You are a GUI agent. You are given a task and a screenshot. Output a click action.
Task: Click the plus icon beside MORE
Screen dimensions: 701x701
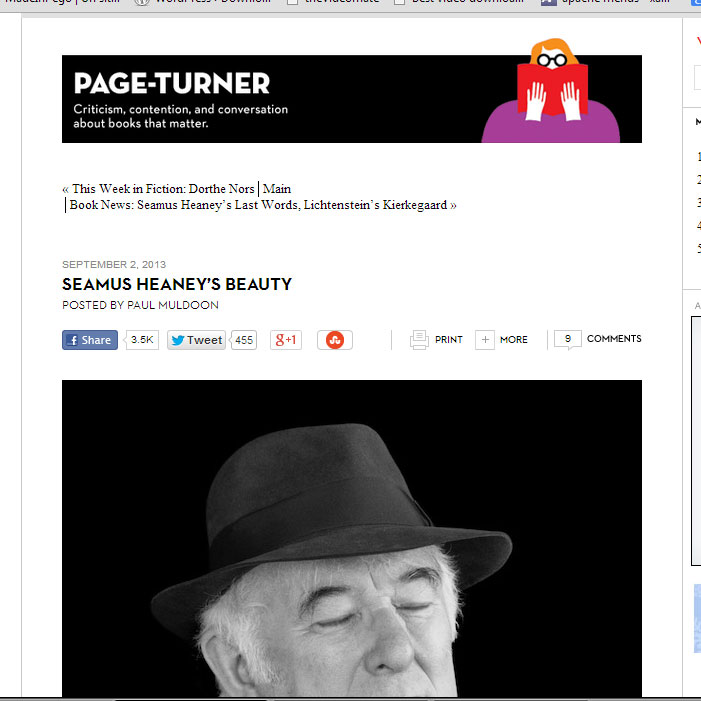point(485,340)
